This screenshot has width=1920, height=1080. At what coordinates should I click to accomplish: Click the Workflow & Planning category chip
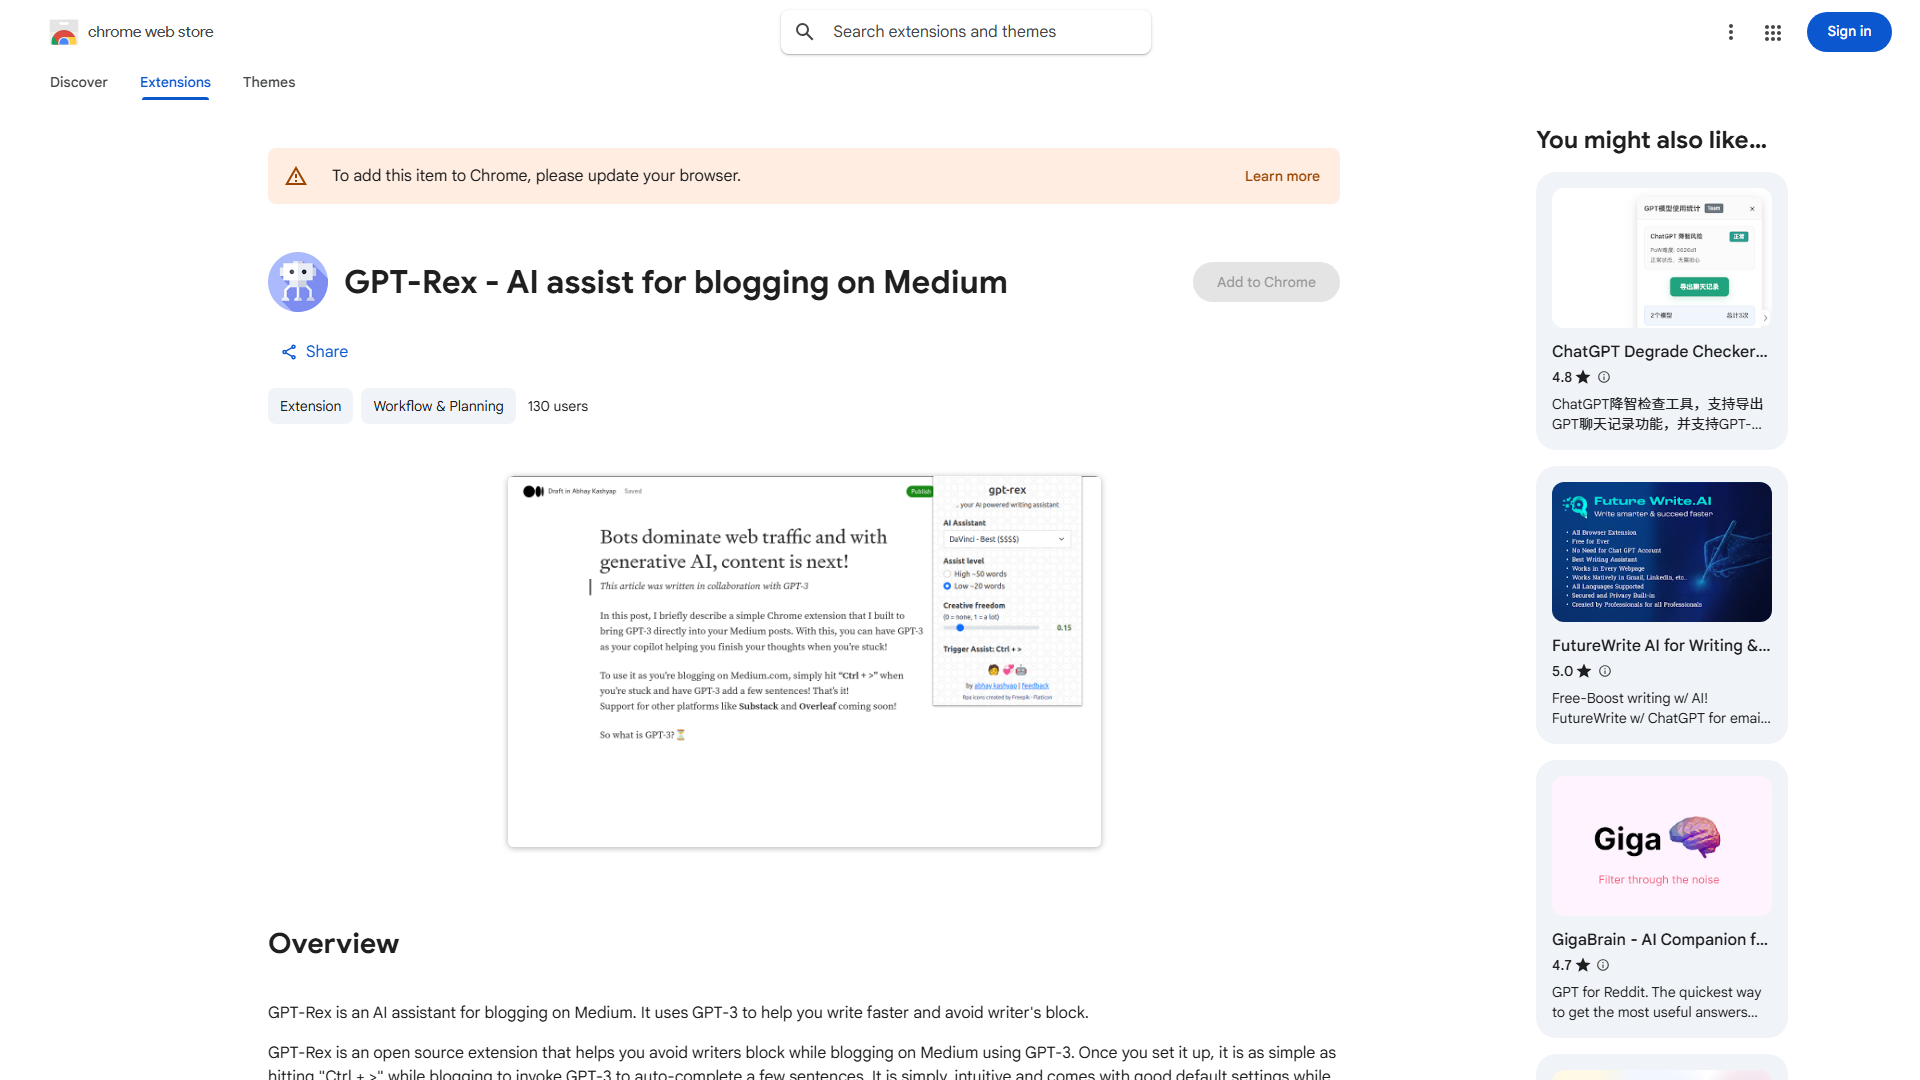coord(438,406)
